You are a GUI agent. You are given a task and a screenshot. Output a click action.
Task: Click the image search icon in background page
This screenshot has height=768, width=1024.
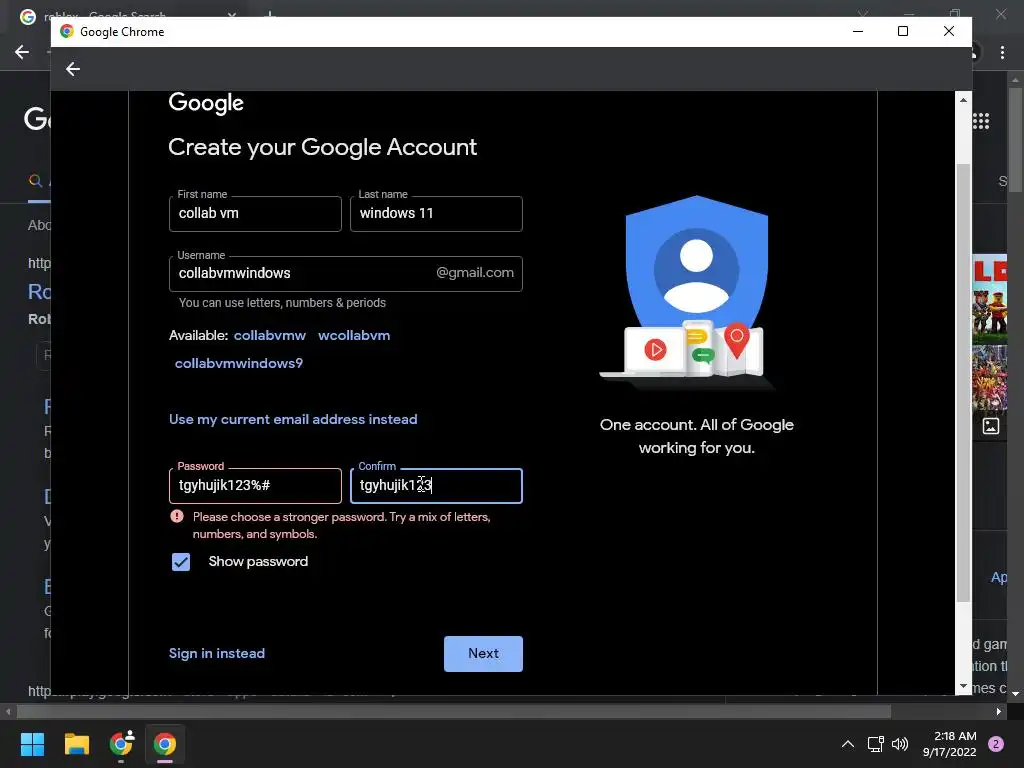pos(991,426)
